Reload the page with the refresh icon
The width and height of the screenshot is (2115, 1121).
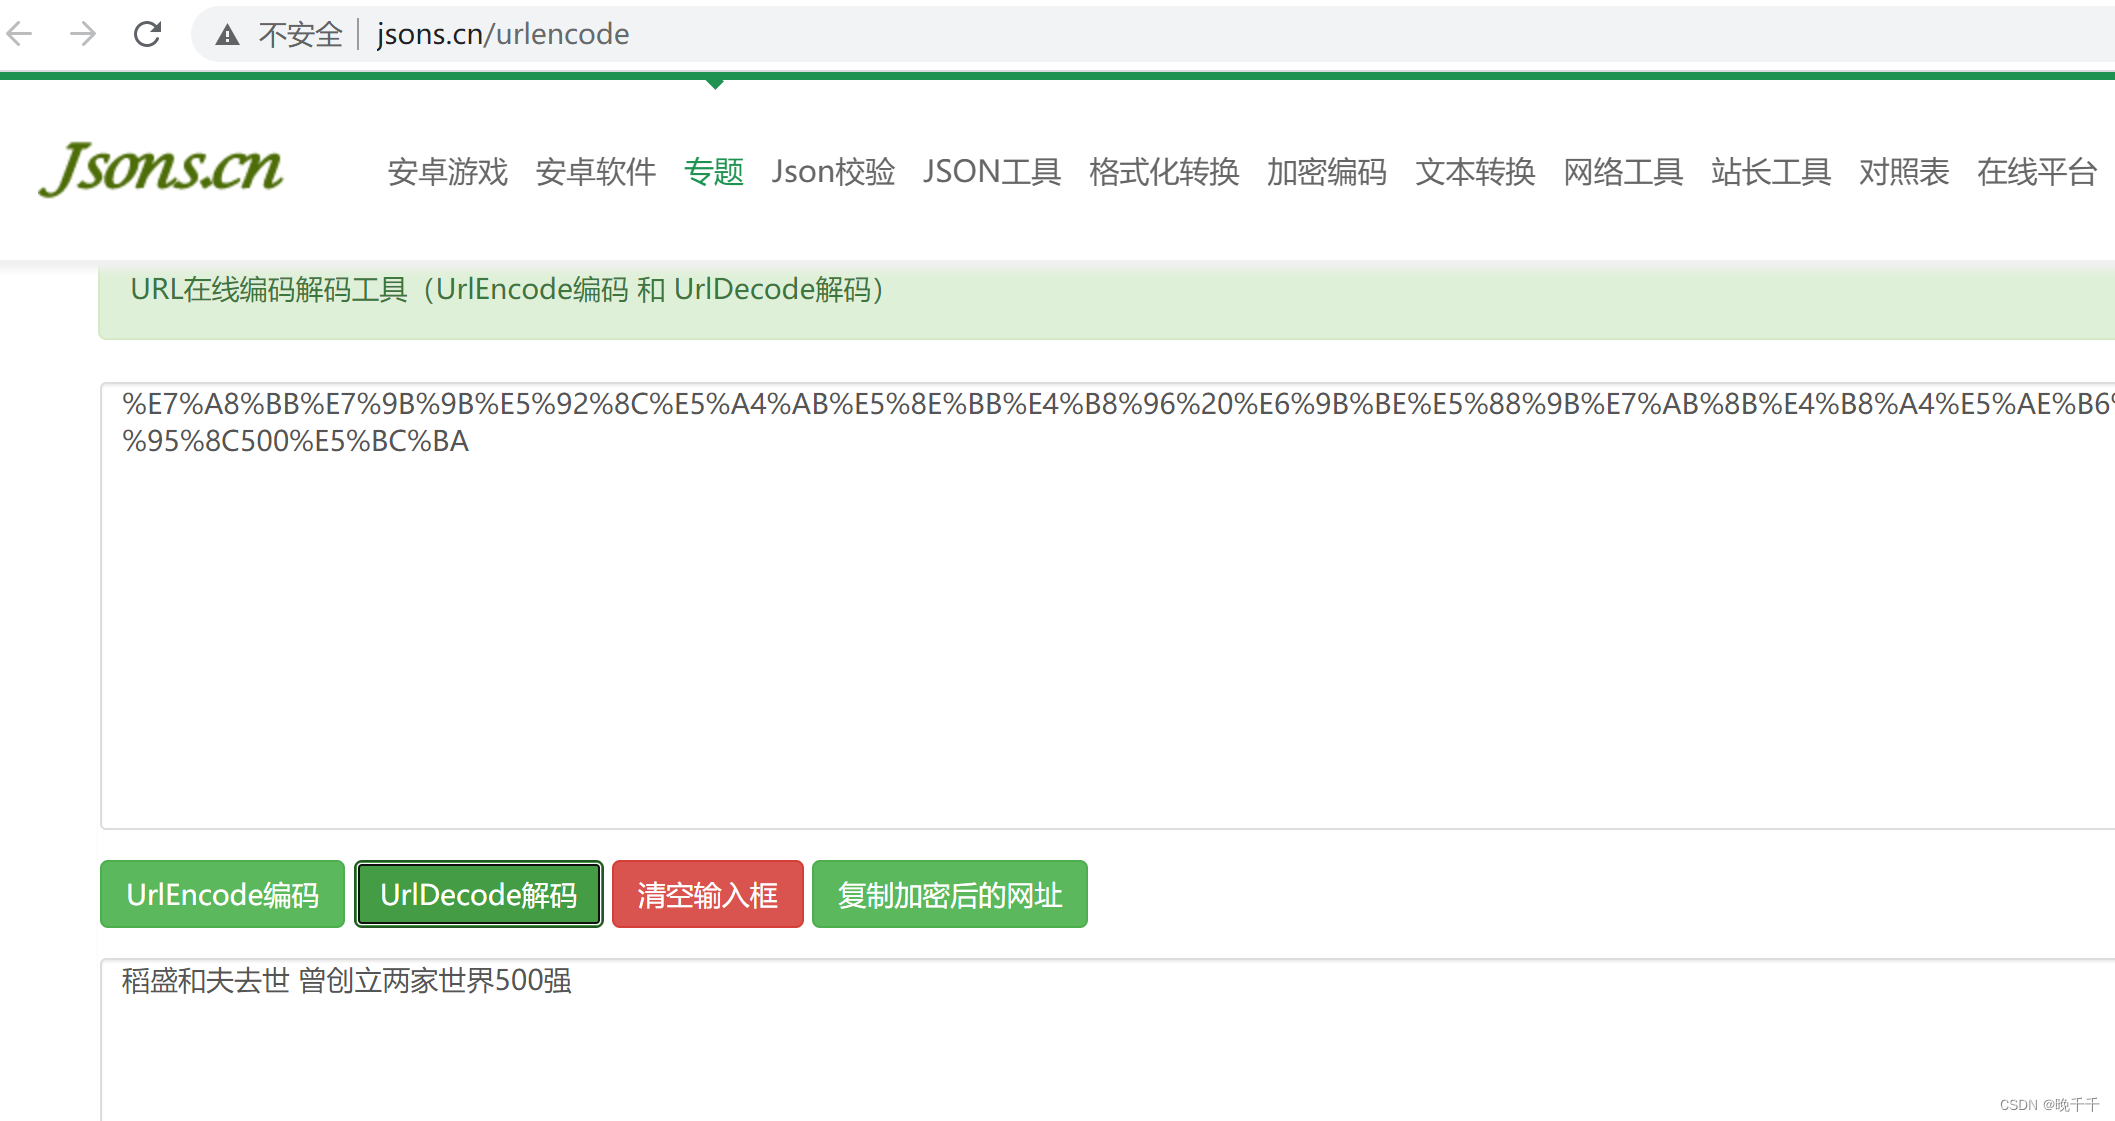tap(147, 34)
